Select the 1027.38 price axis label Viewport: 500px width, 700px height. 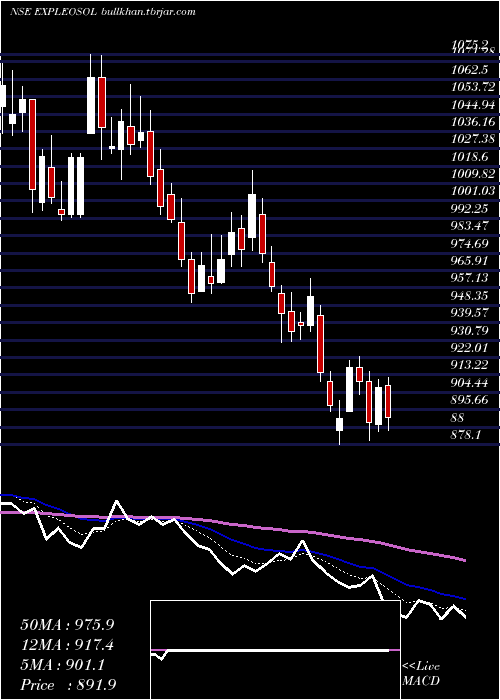click(473, 139)
